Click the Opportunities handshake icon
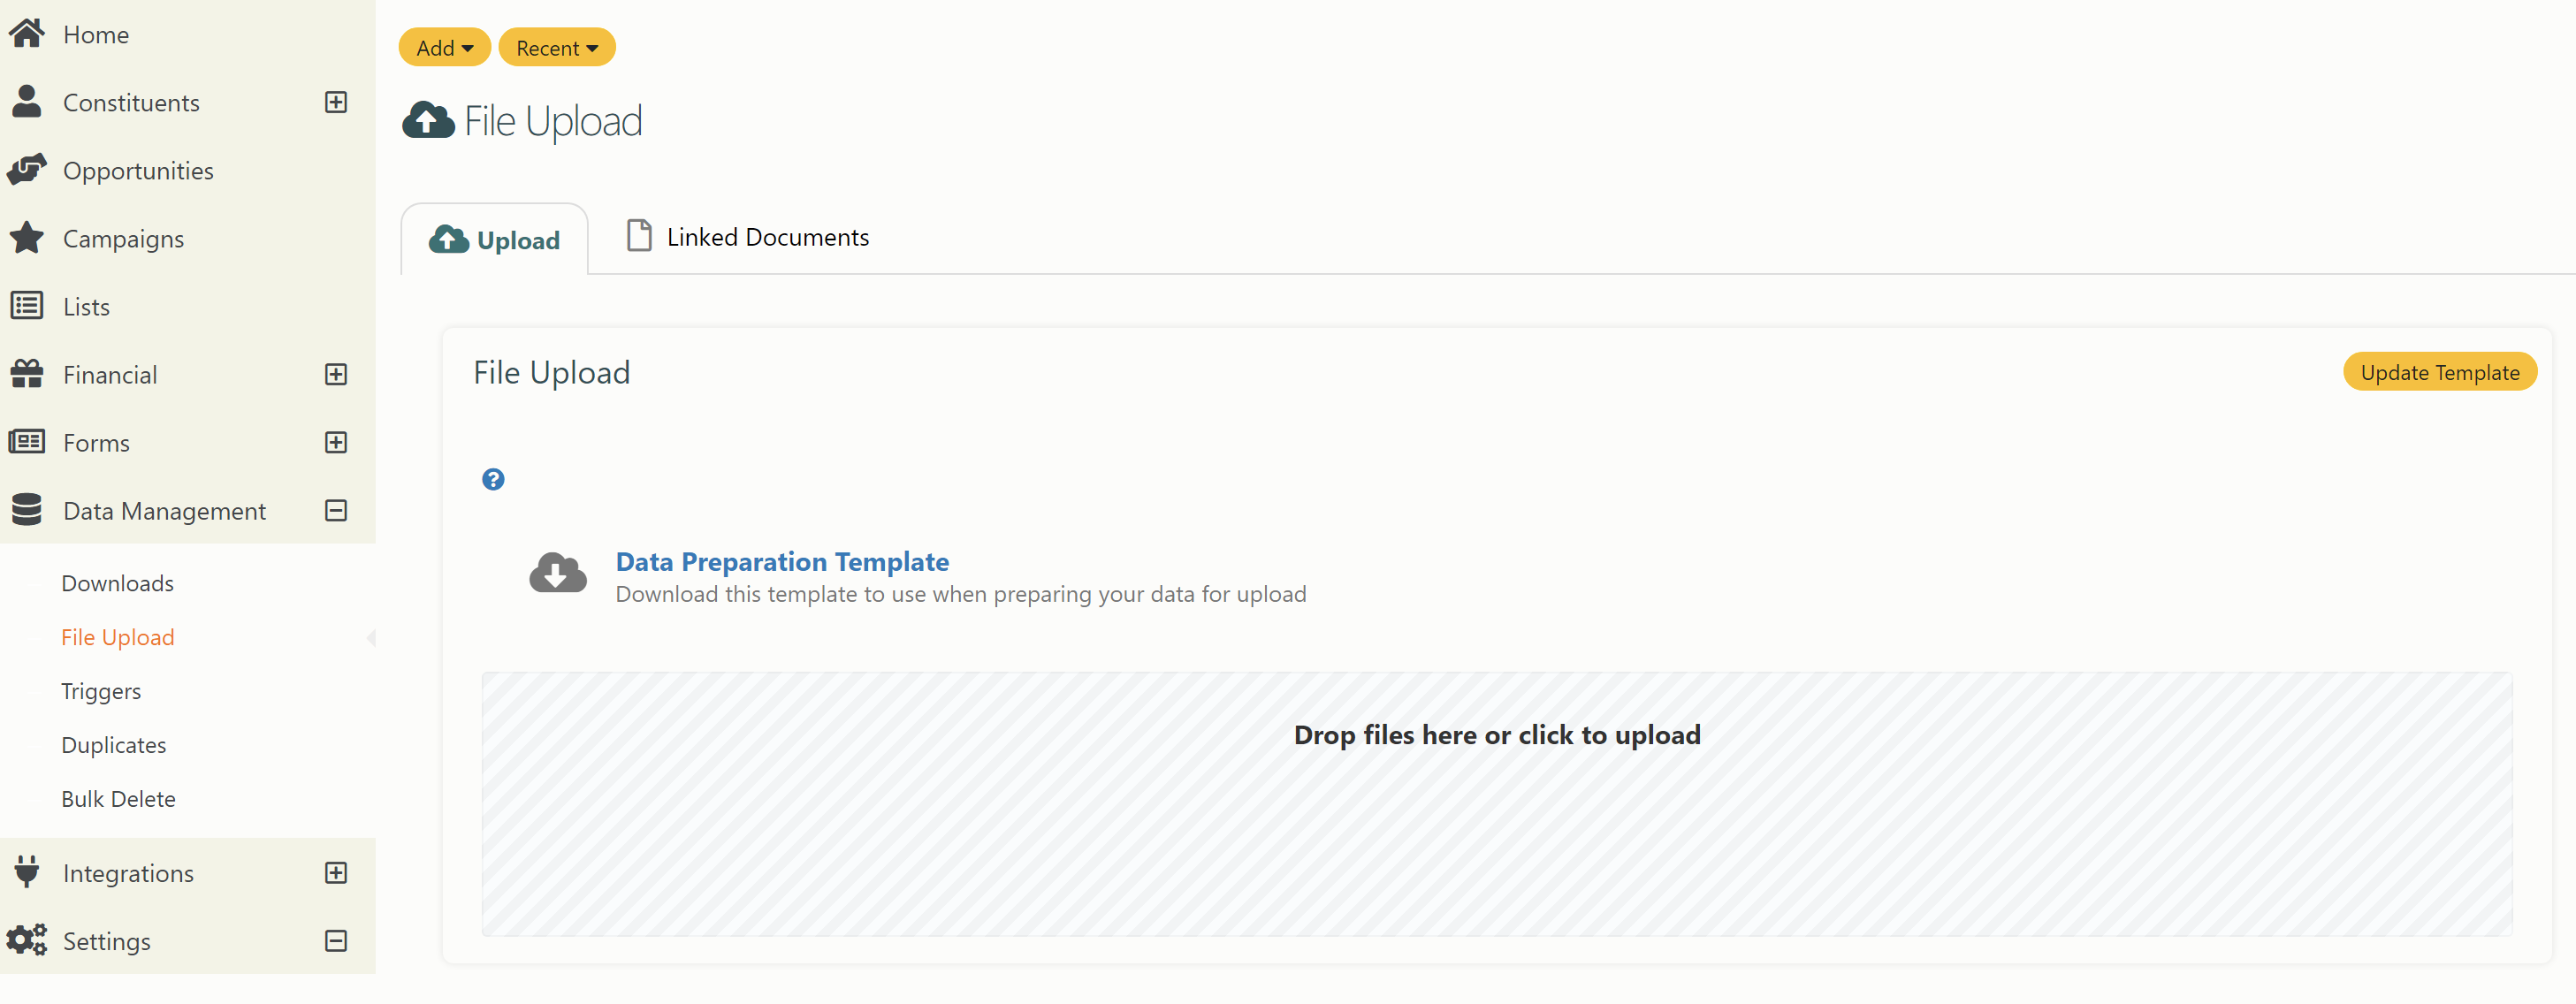This screenshot has width=2576, height=1004. (x=27, y=170)
